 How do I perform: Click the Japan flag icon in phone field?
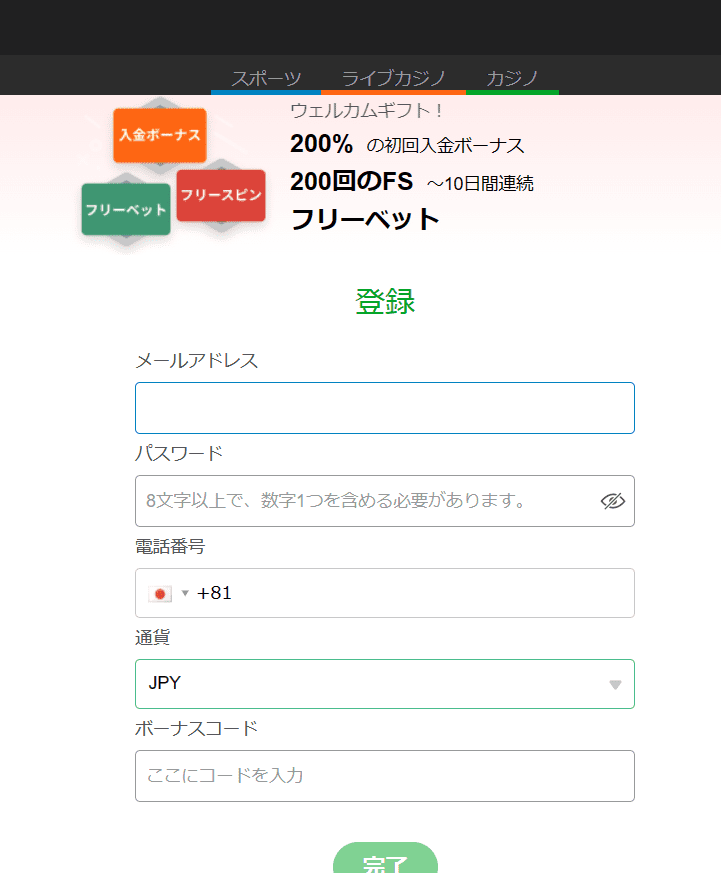coord(160,594)
